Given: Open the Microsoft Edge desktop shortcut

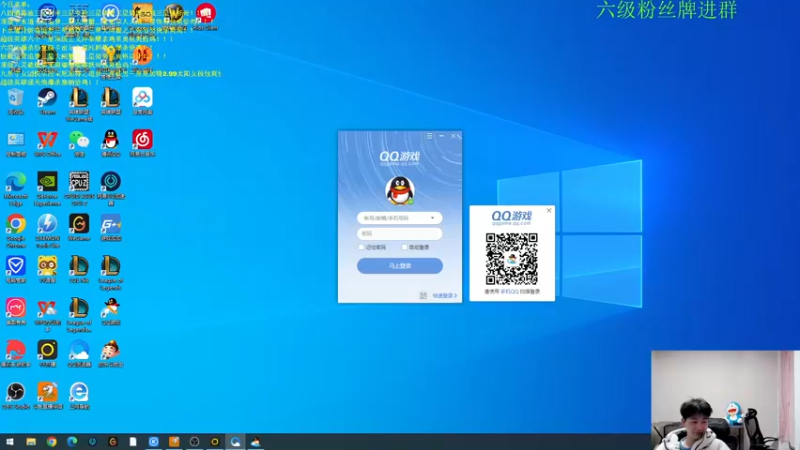Looking at the screenshot, I should click(x=16, y=188).
